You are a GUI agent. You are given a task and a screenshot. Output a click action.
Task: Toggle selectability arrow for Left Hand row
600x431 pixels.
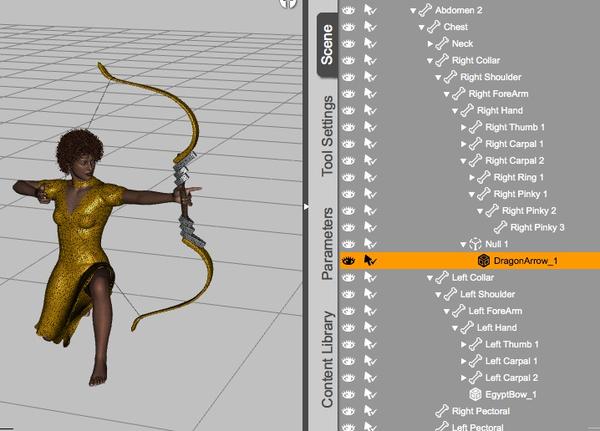370,327
